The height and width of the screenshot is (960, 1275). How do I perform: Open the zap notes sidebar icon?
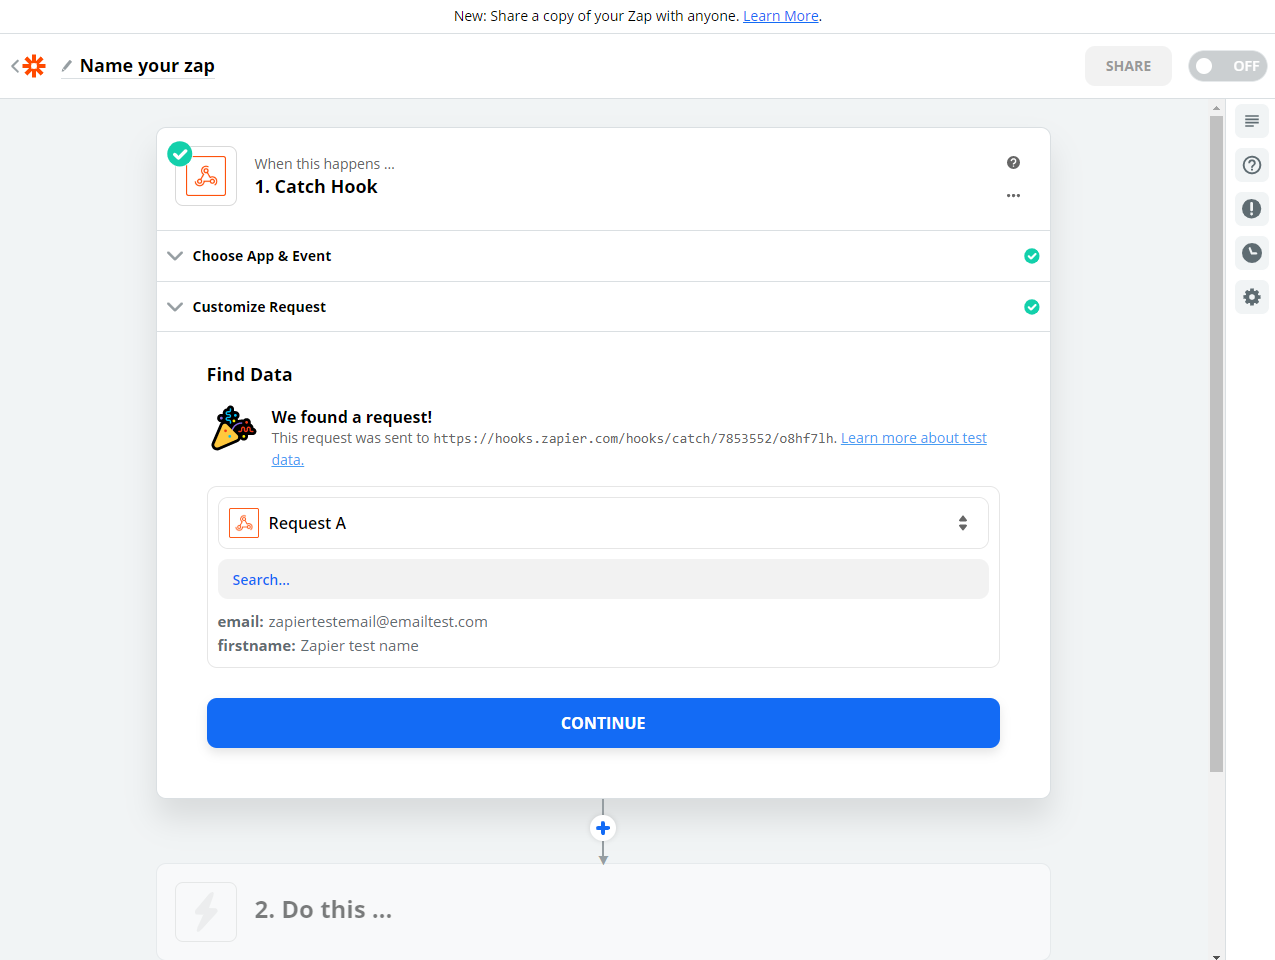(x=1251, y=121)
